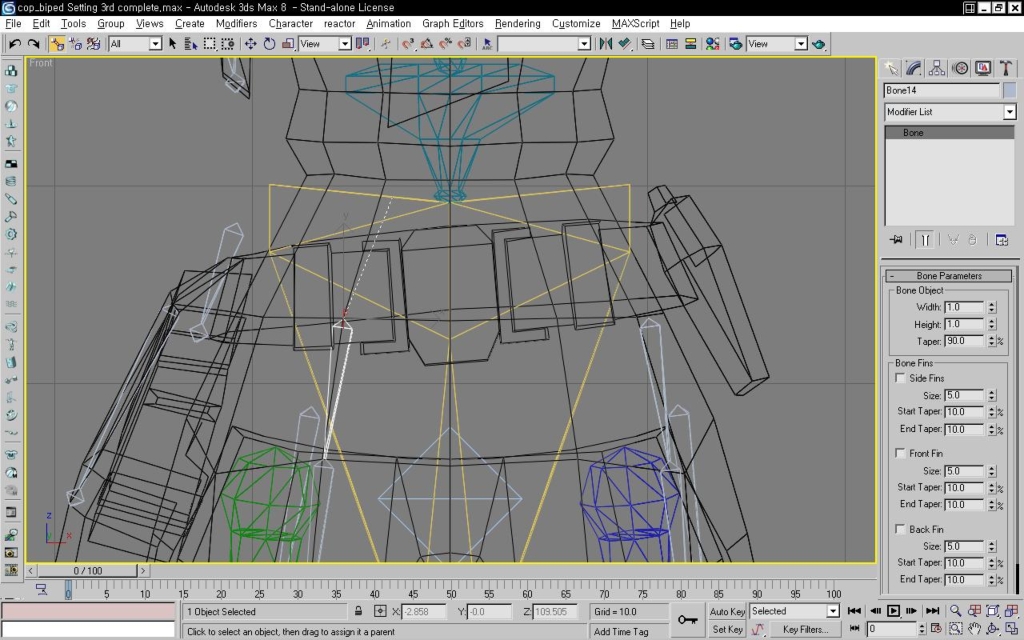This screenshot has height=640, width=1024.
Task: Open the Character menu
Action: pyautogui.click(x=291, y=24)
